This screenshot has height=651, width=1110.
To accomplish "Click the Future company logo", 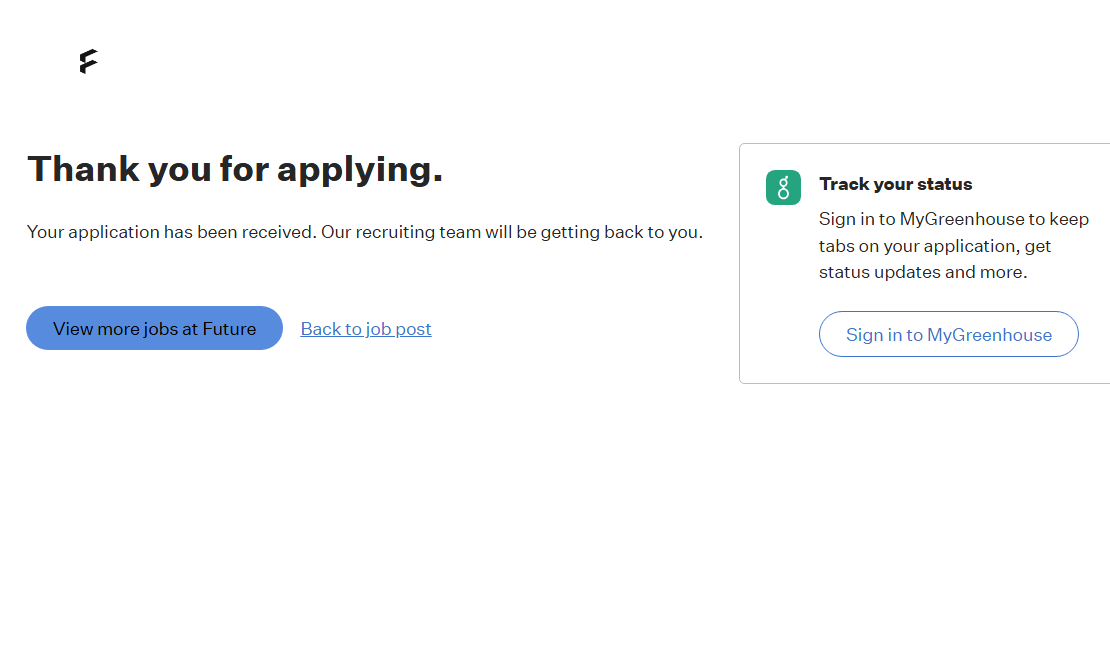I will coord(89,62).
